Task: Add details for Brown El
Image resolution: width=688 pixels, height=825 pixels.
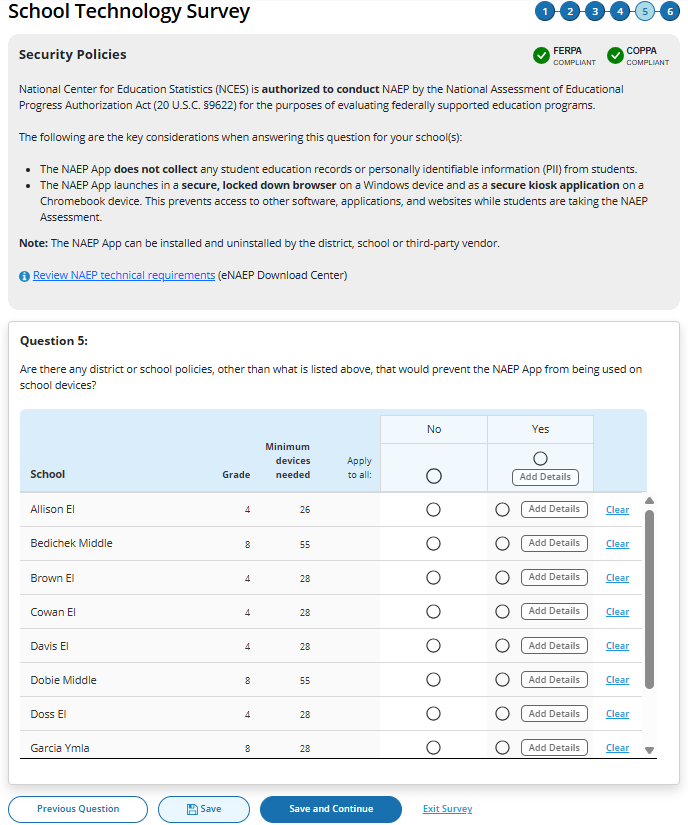Action: 554,577
